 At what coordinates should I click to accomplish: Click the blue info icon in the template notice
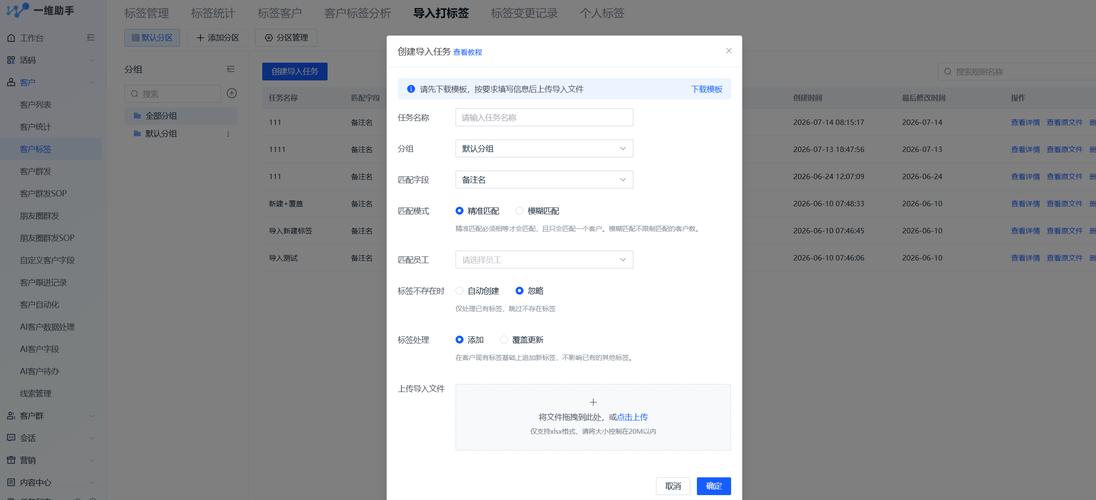pyautogui.click(x=411, y=90)
